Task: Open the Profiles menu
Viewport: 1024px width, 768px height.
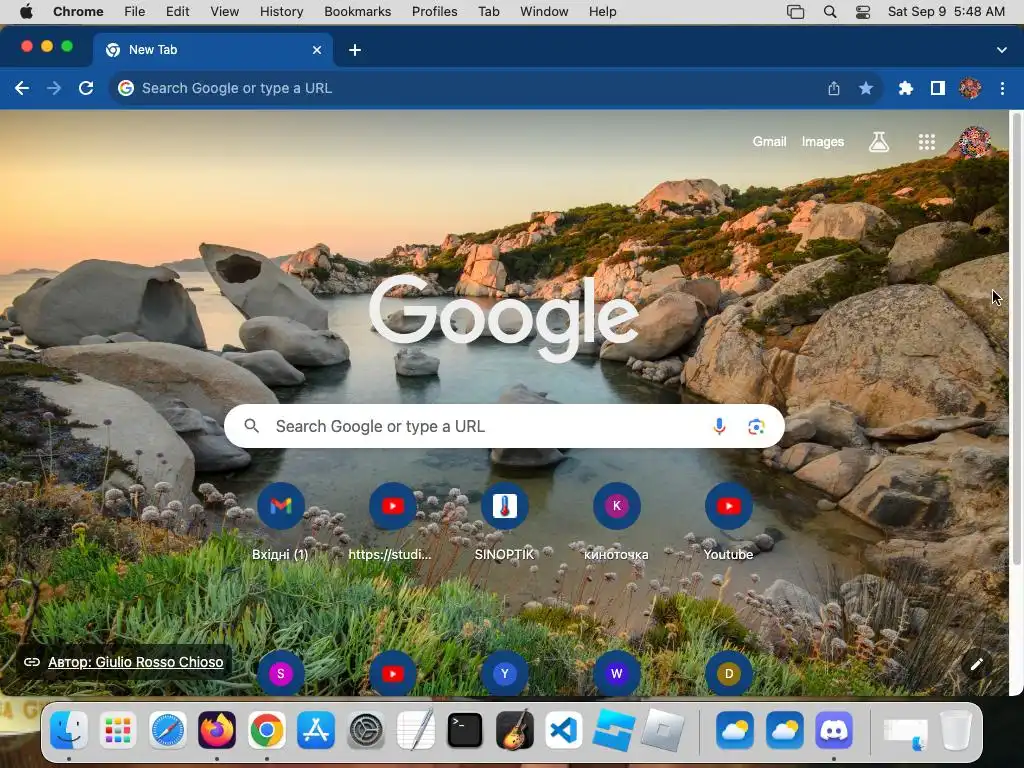Action: [x=434, y=12]
